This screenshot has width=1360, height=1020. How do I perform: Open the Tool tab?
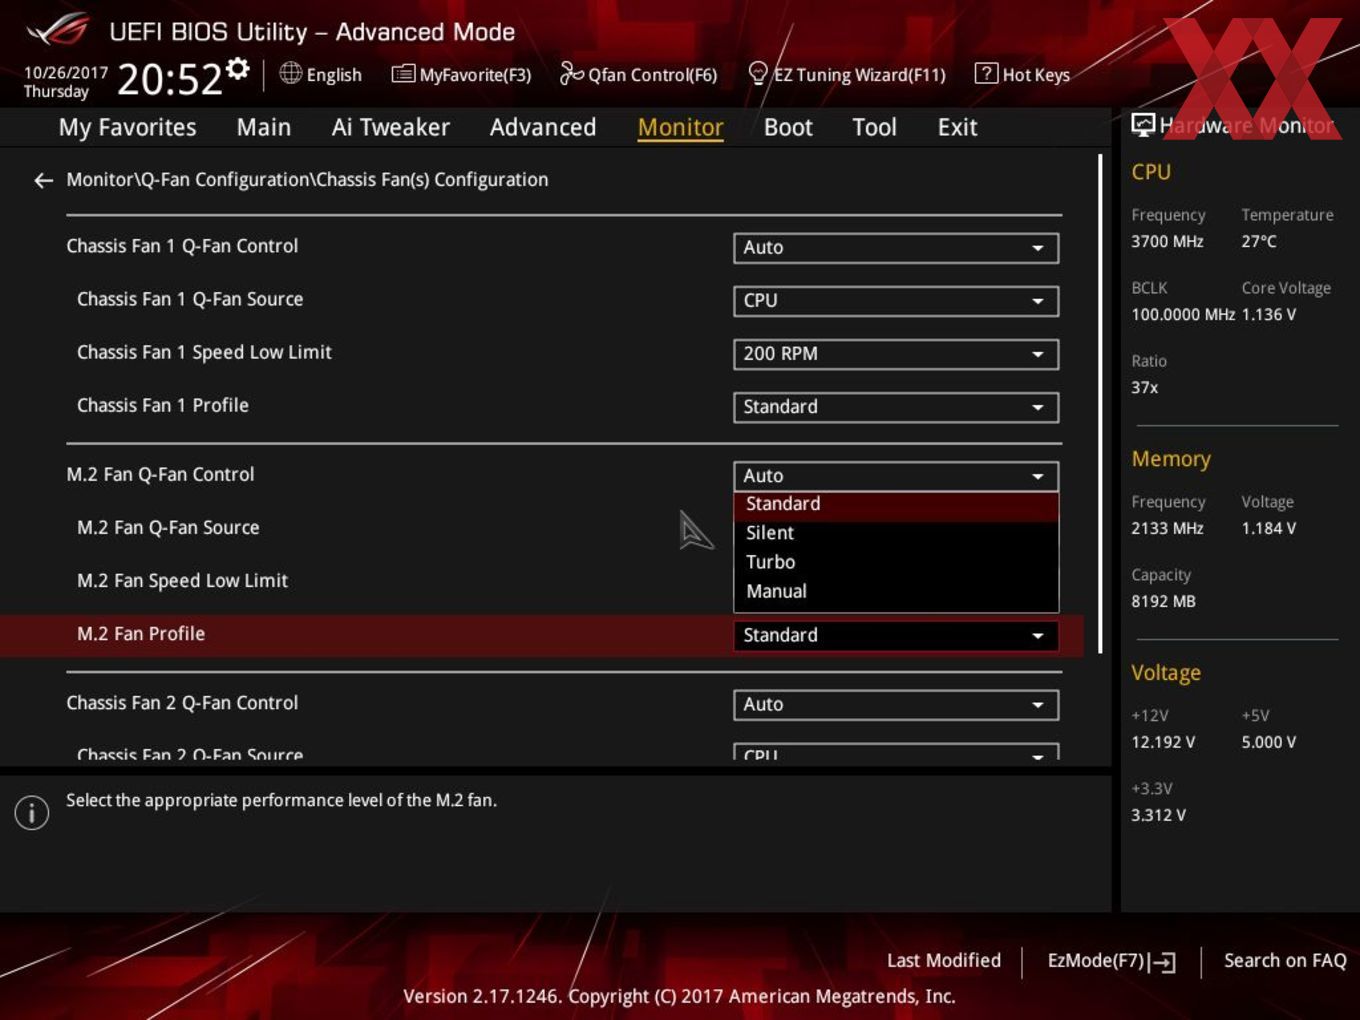pyautogui.click(x=874, y=127)
